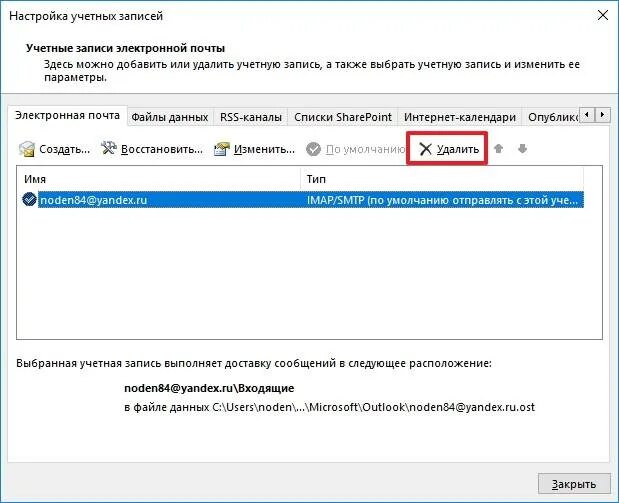Click the X icon beside Удалить
The width and height of the screenshot is (619, 503).
pos(425,149)
